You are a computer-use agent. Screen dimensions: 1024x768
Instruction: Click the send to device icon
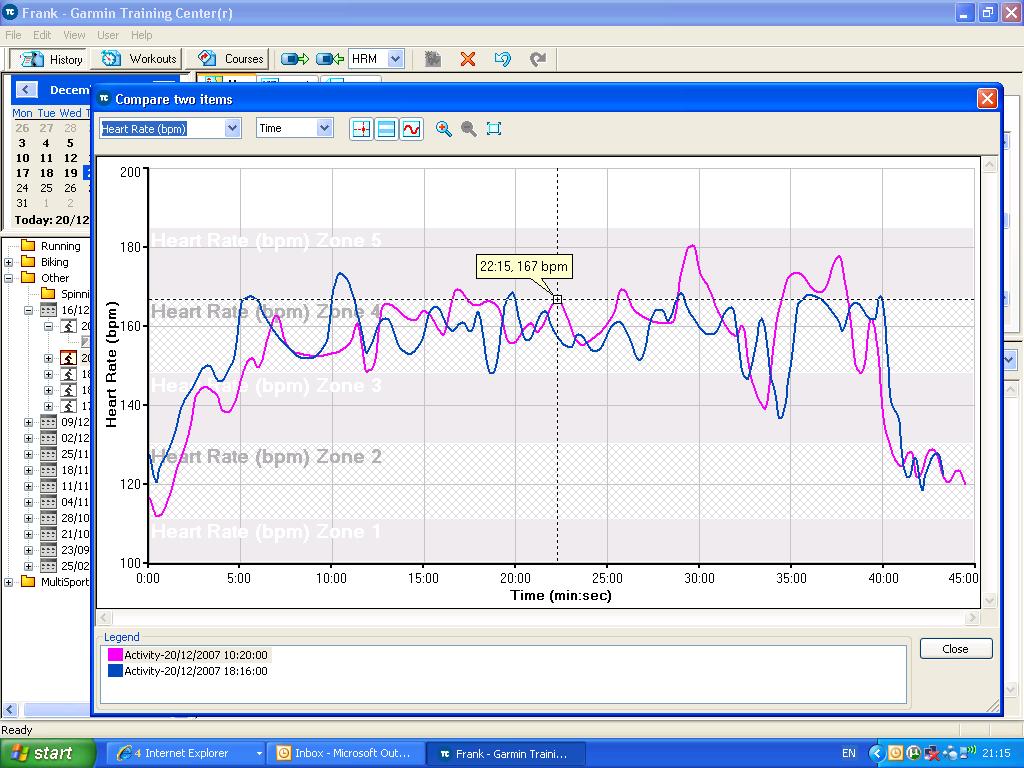click(295, 59)
